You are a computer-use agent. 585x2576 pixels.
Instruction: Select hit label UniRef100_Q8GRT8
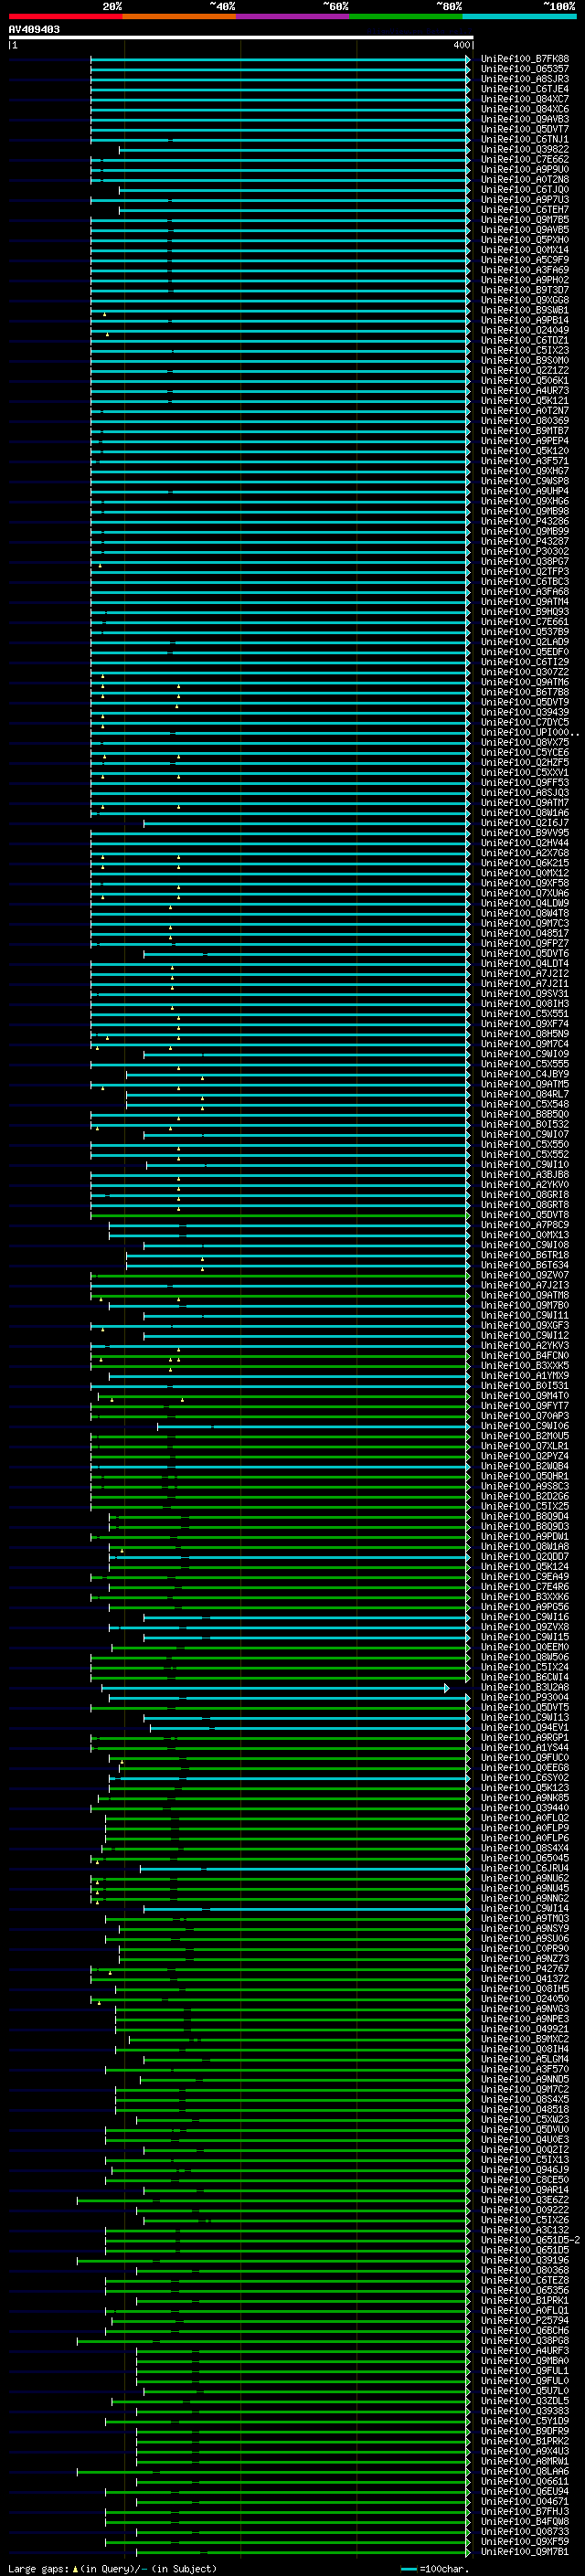pyautogui.click(x=524, y=1205)
